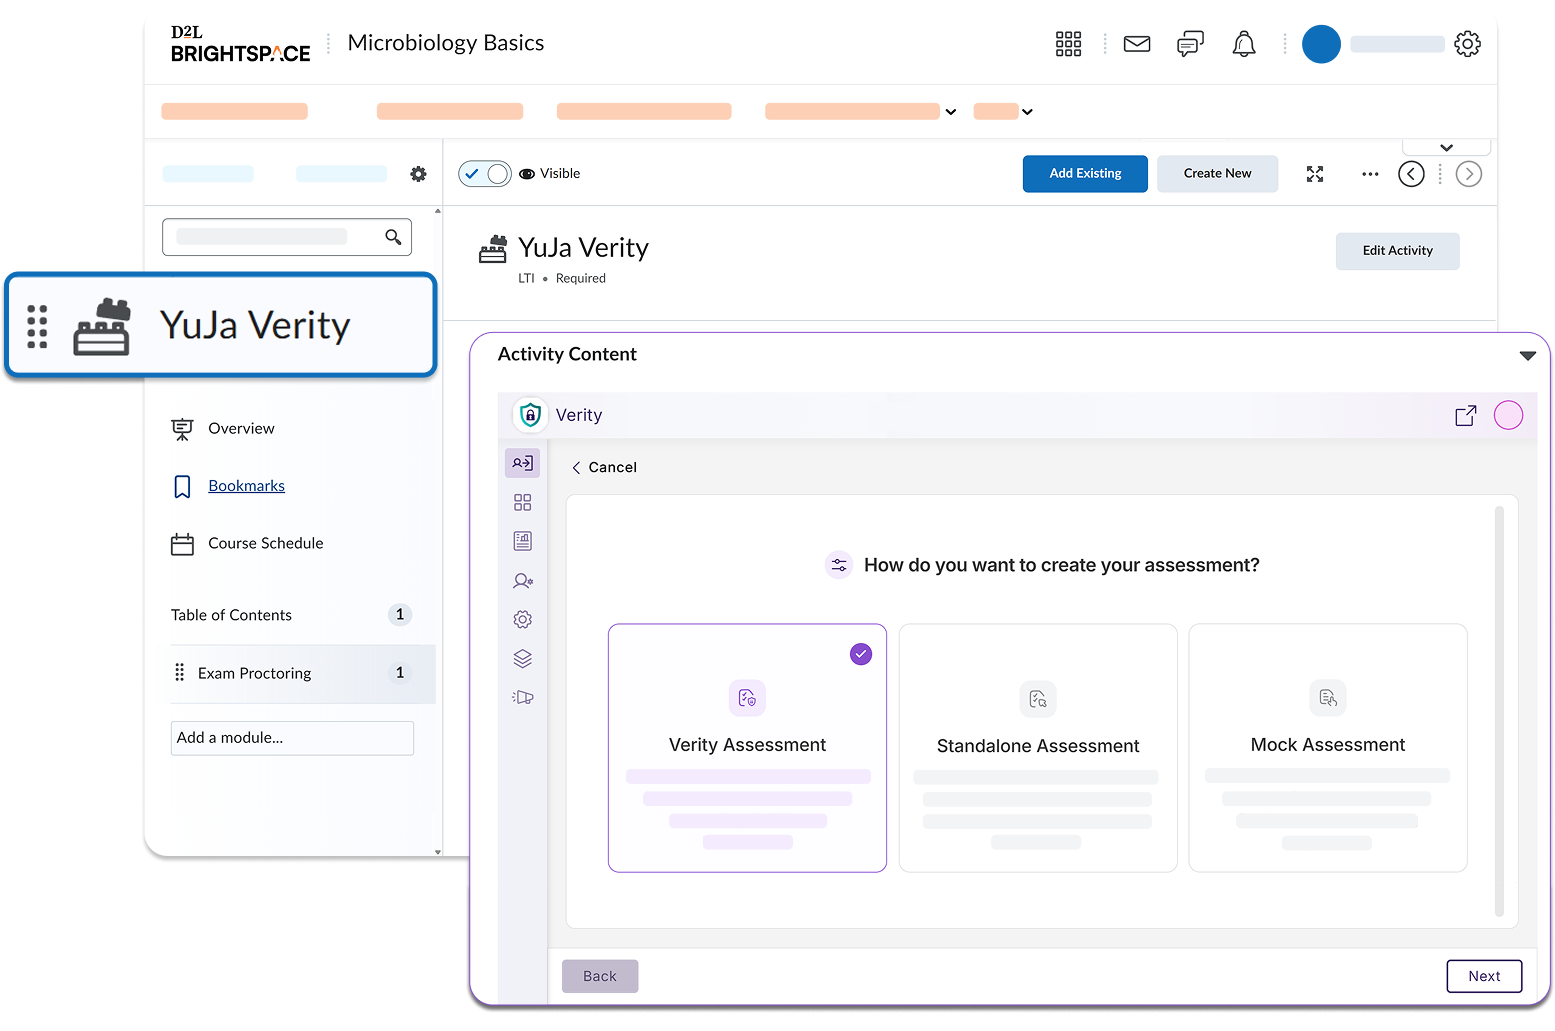This screenshot has height=1031, width=1555.
Task: Open Overview in the sidebar
Action: coord(241,429)
